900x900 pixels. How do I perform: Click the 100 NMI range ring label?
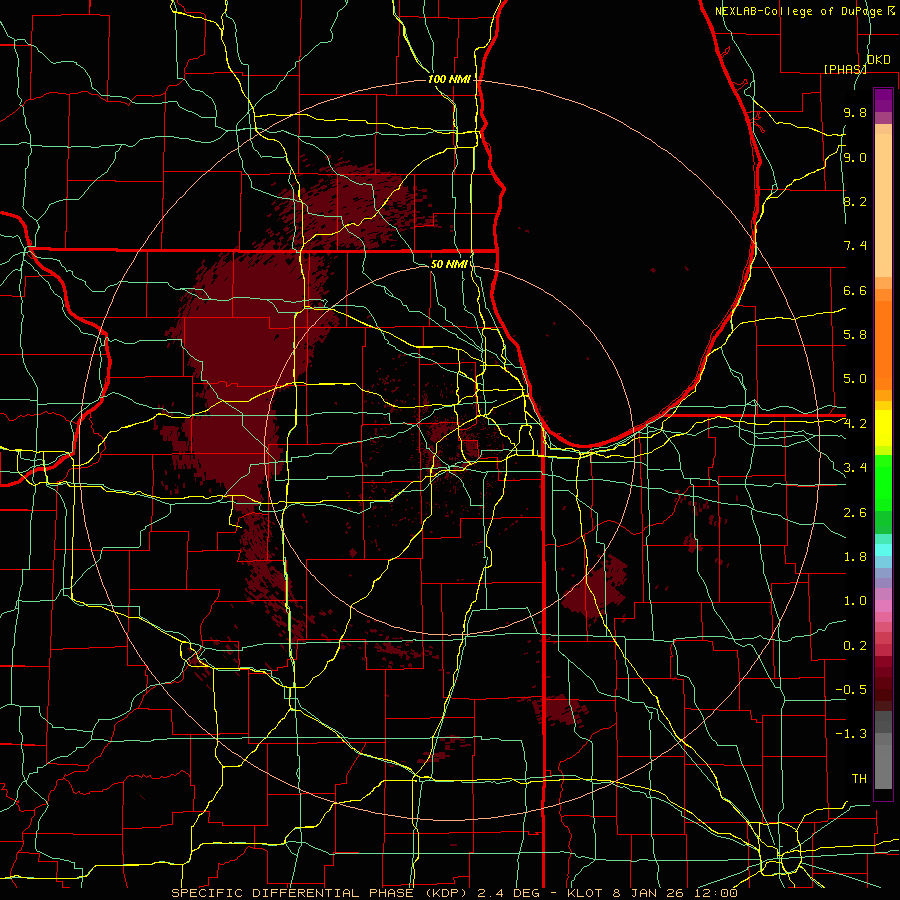[449, 79]
